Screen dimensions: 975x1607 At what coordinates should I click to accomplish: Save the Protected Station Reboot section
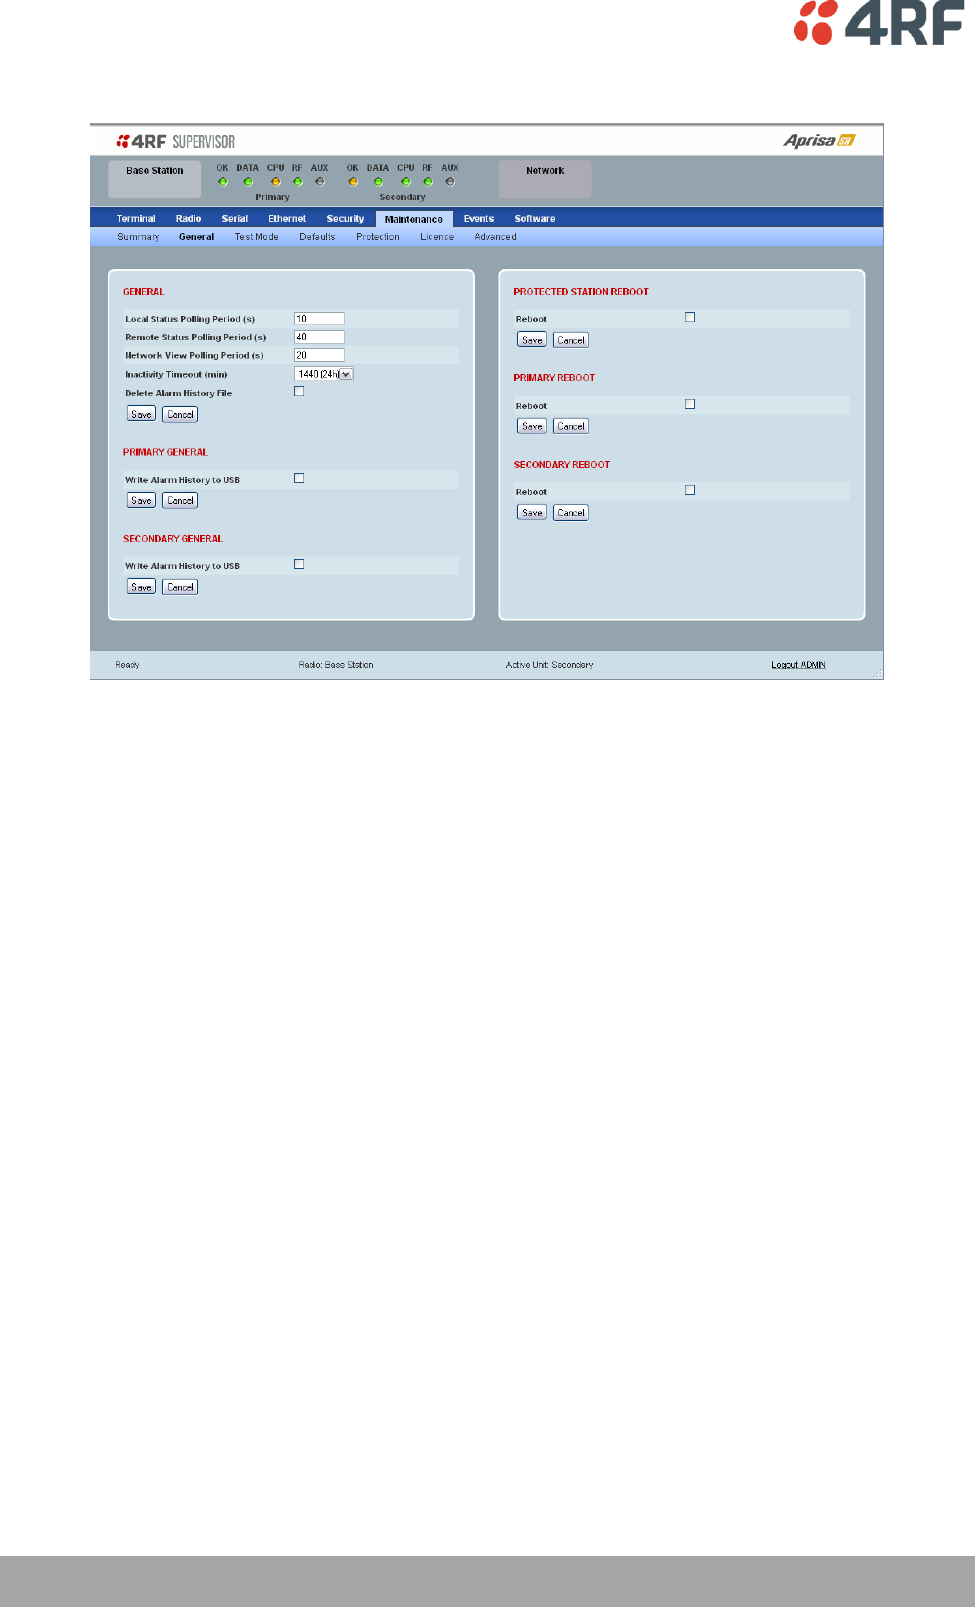(x=532, y=340)
